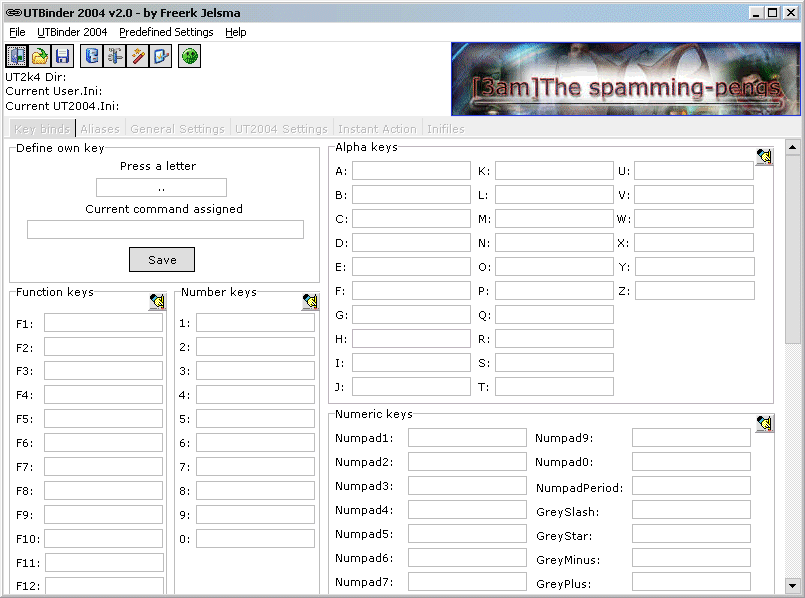Click the icon in Alpha keys group
The image size is (805, 598).
point(764,157)
